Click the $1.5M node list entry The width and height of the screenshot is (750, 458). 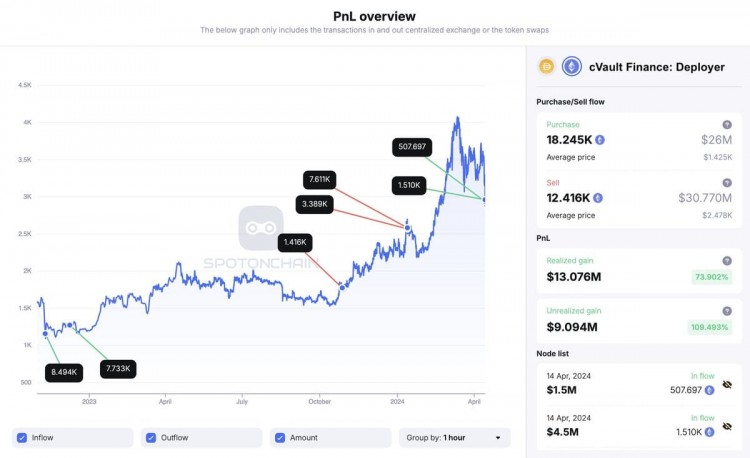click(562, 390)
